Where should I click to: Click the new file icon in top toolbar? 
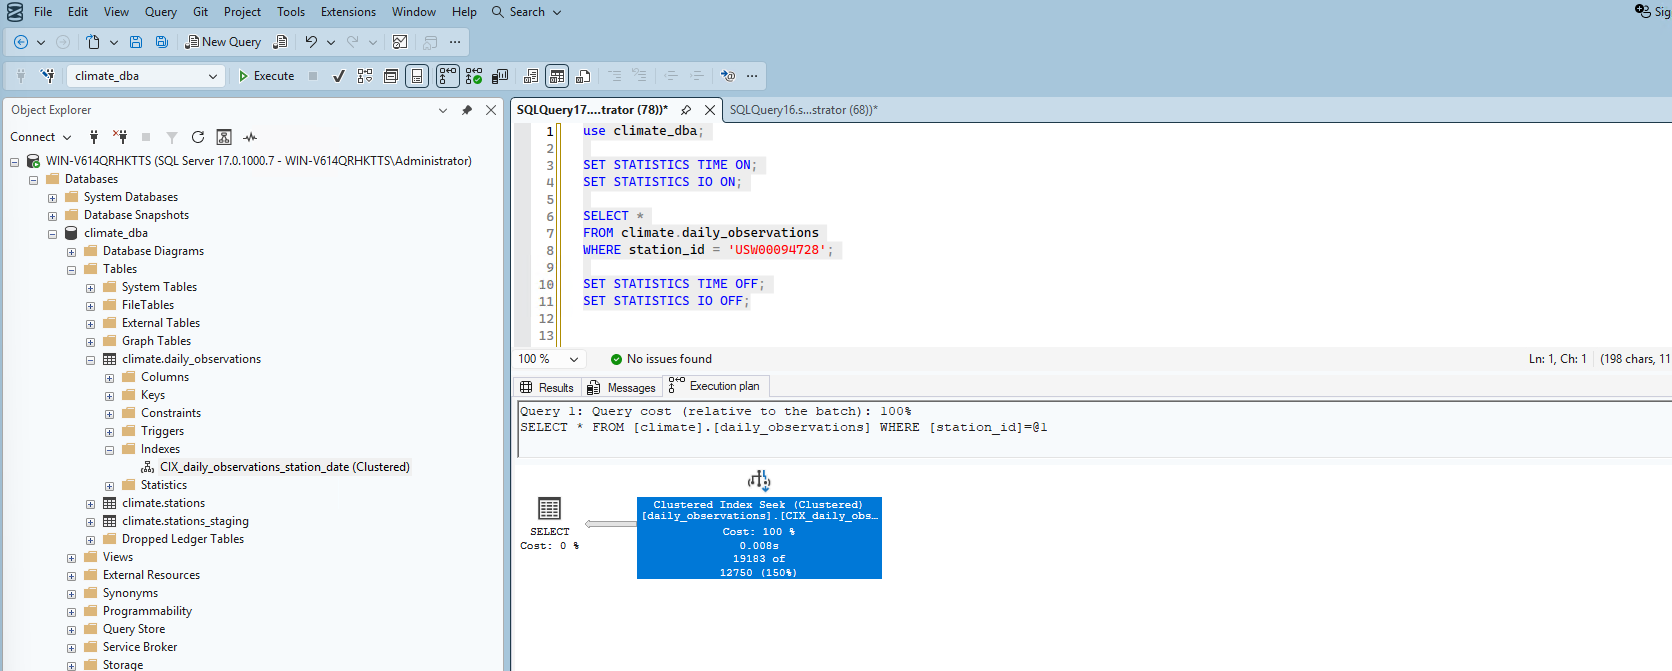pos(93,42)
